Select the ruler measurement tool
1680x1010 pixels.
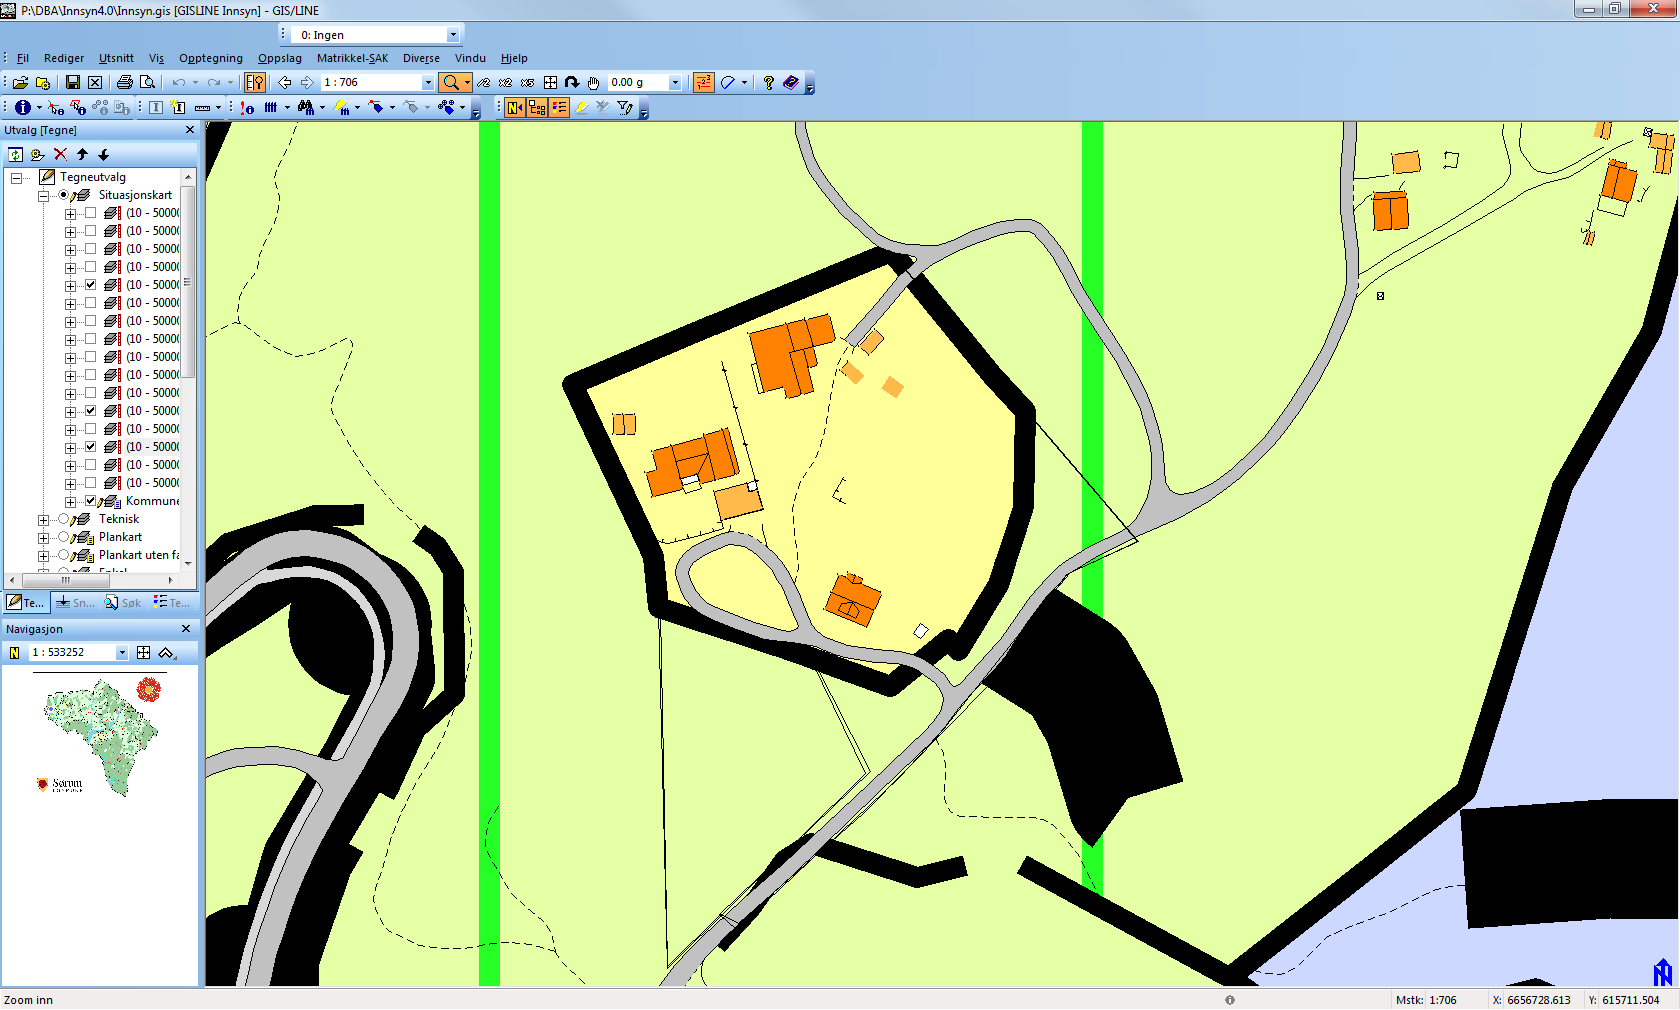[x=203, y=108]
